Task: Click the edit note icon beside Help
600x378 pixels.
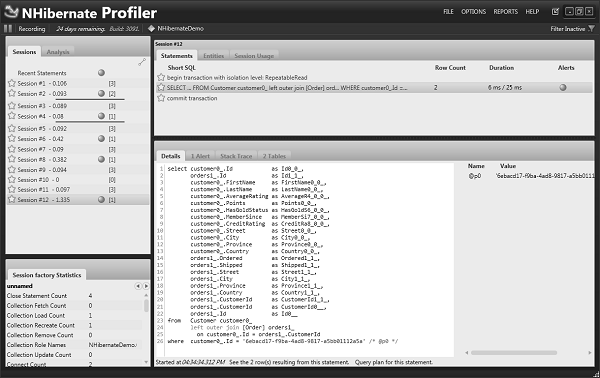Action: (555, 11)
